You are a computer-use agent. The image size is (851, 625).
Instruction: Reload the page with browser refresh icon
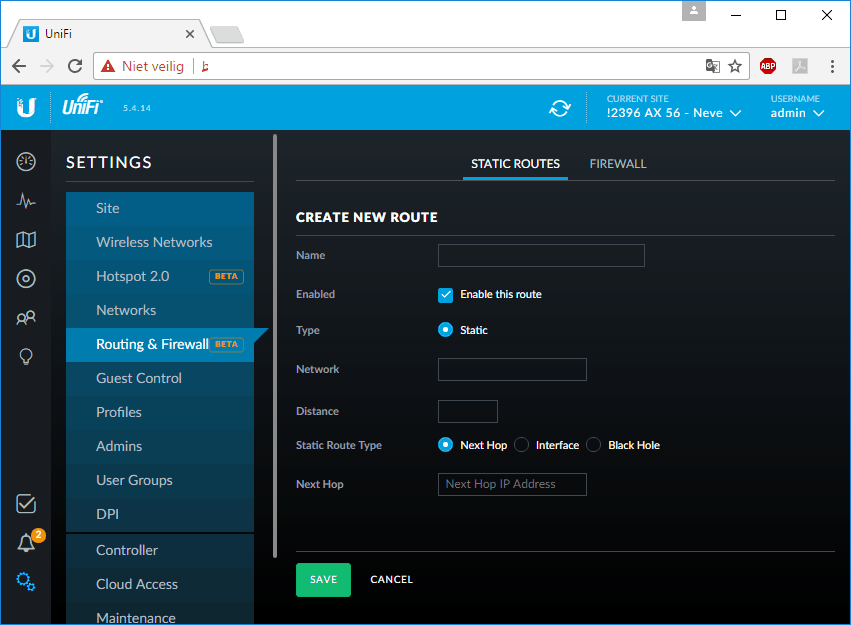[x=75, y=66]
